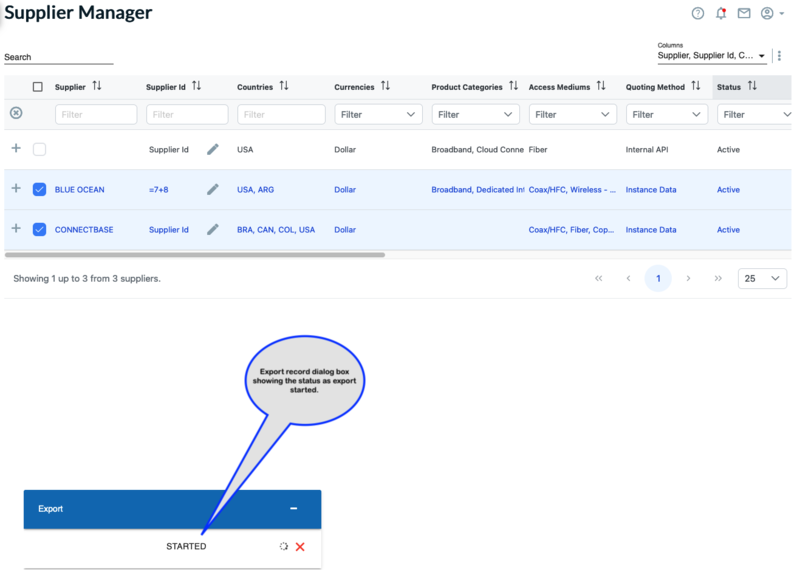Image resolution: width=800 pixels, height=570 pixels.
Task: Open the three-dot options menu beside Columns
Action: pyautogui.click(x=780, y=56)
